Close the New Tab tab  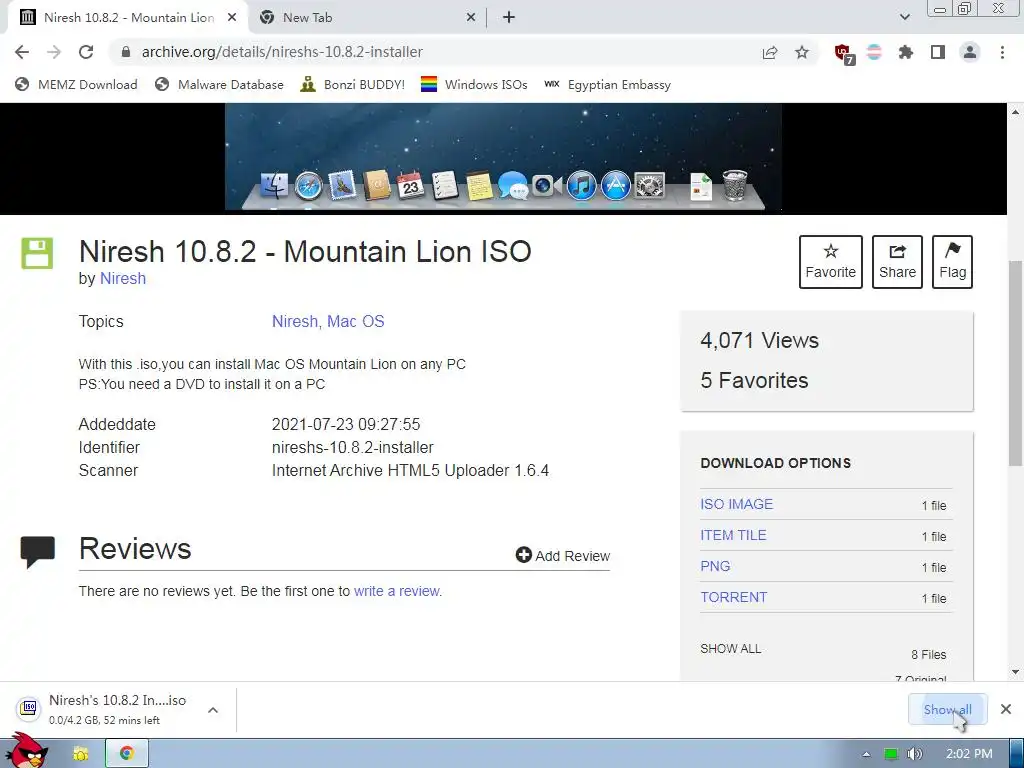(x=471, y=18)
